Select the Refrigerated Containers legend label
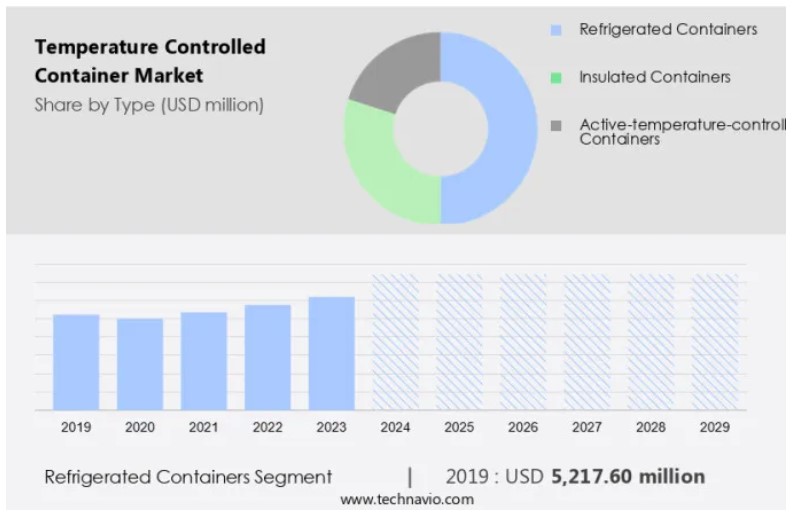The height and width of the screenshot is (526, 799). point(668,30)
